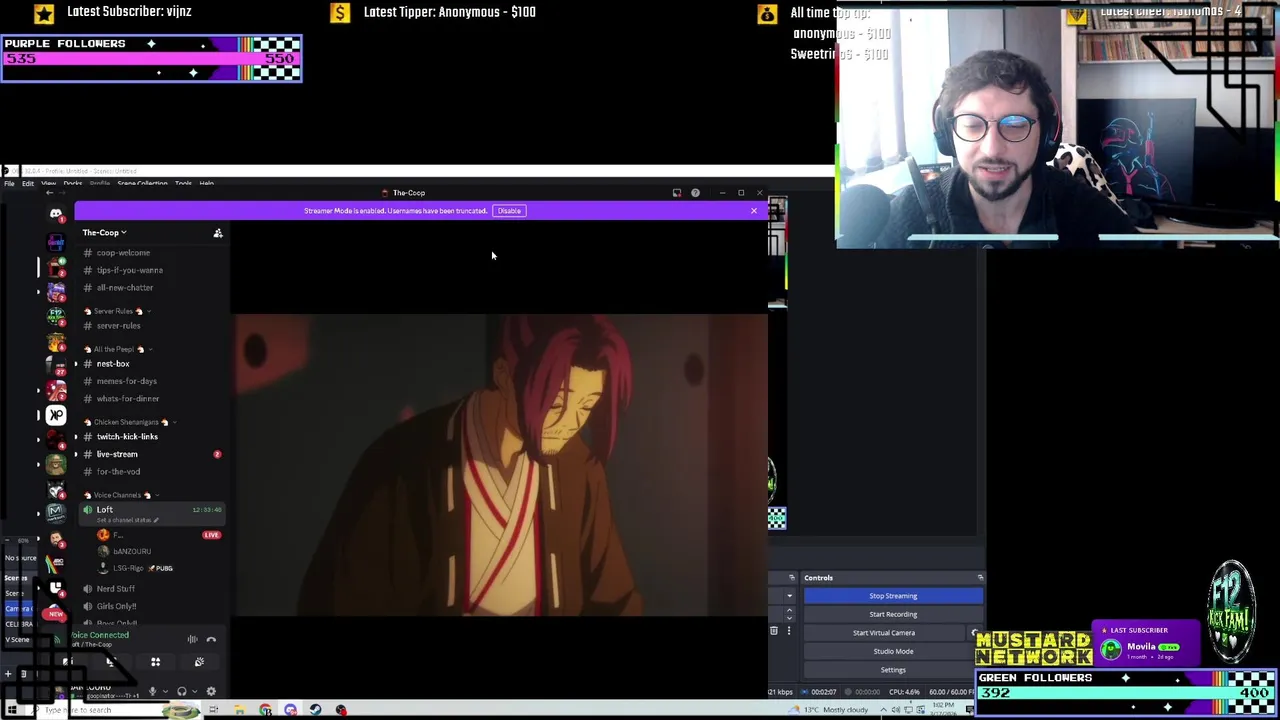Open OBS Scene Collection menu
Viewport: 1280px width, 720px height.
(x=142, y=184)
